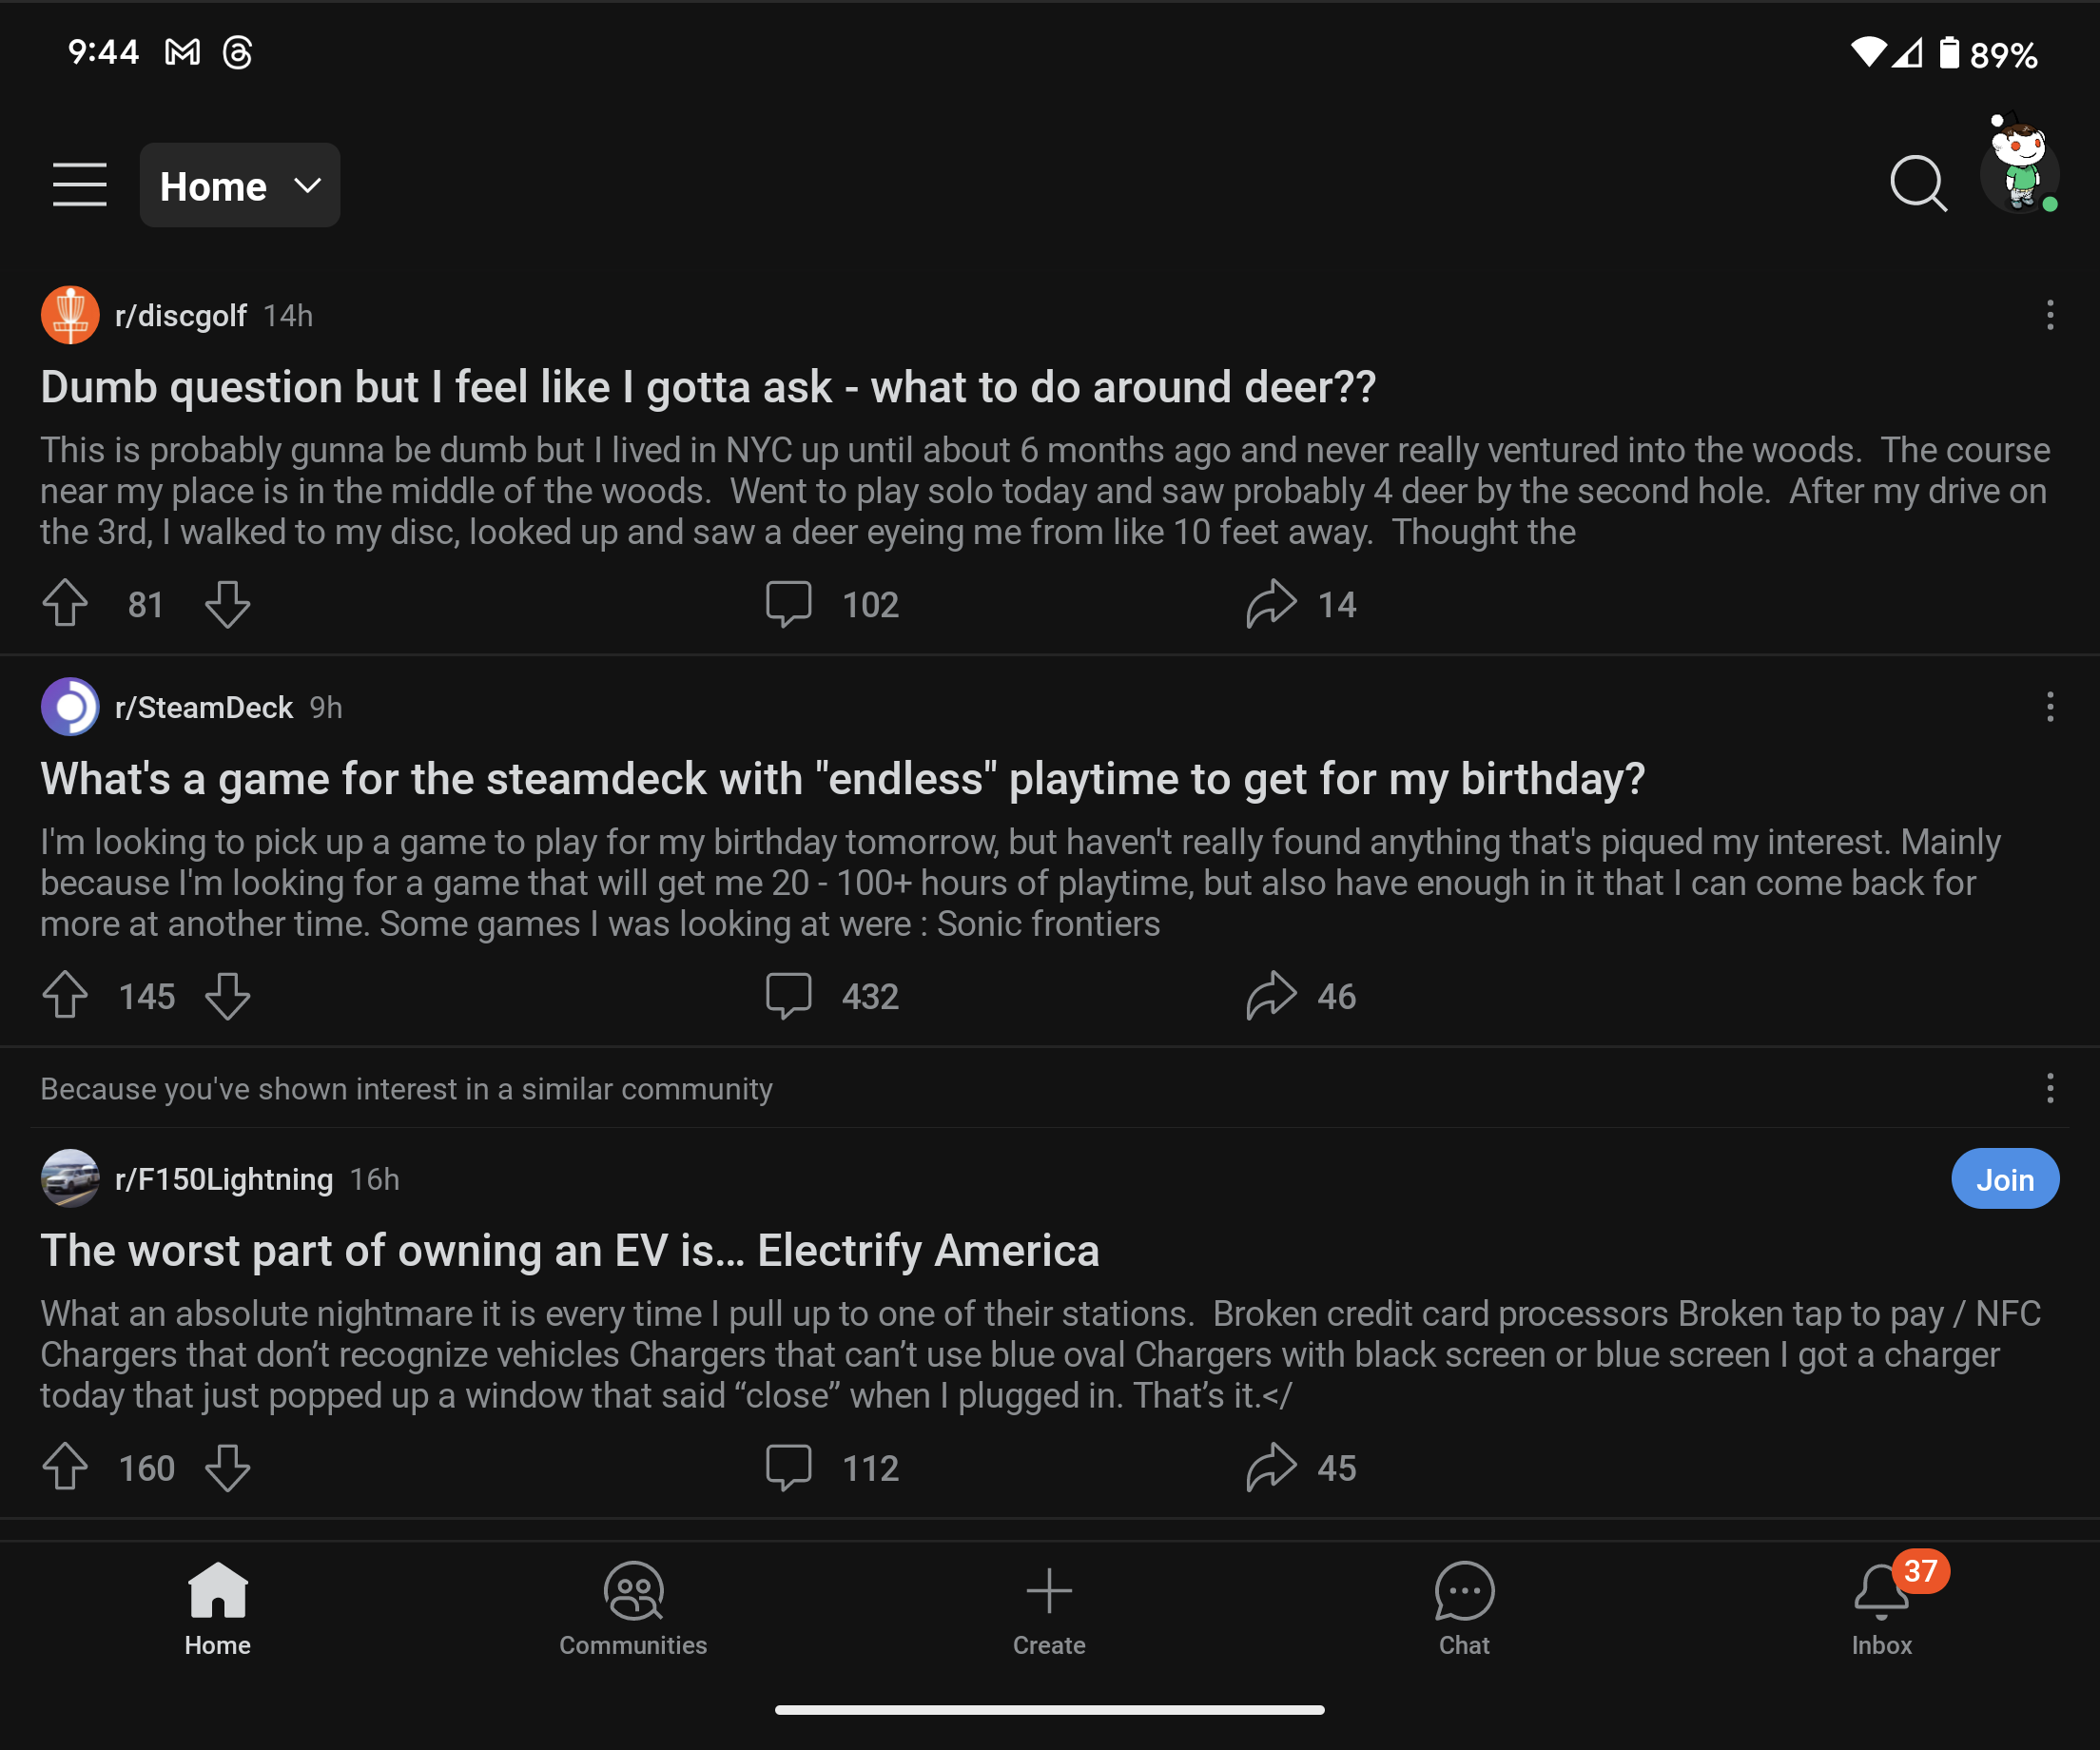Join the r/F150Lightning community
The image size is (2100, 1750).
click(2004, 1179)
